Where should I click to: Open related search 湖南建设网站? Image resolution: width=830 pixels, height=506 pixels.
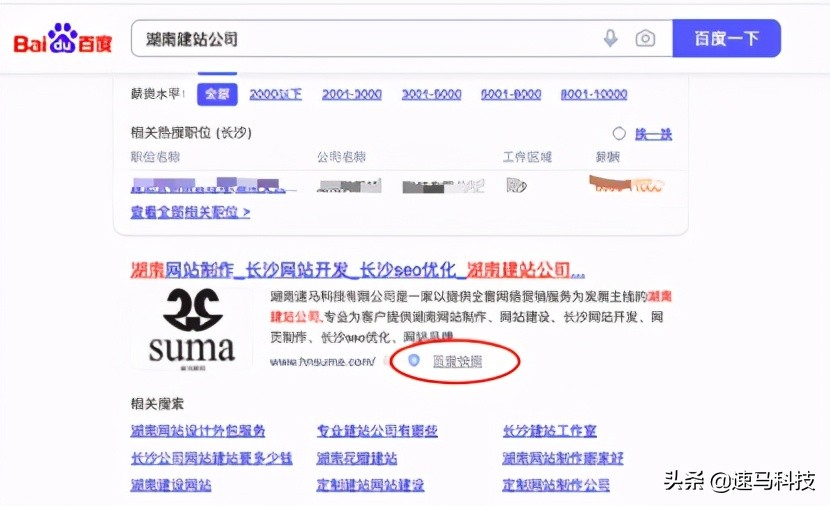pyautogui.click(x=170, y=484)
